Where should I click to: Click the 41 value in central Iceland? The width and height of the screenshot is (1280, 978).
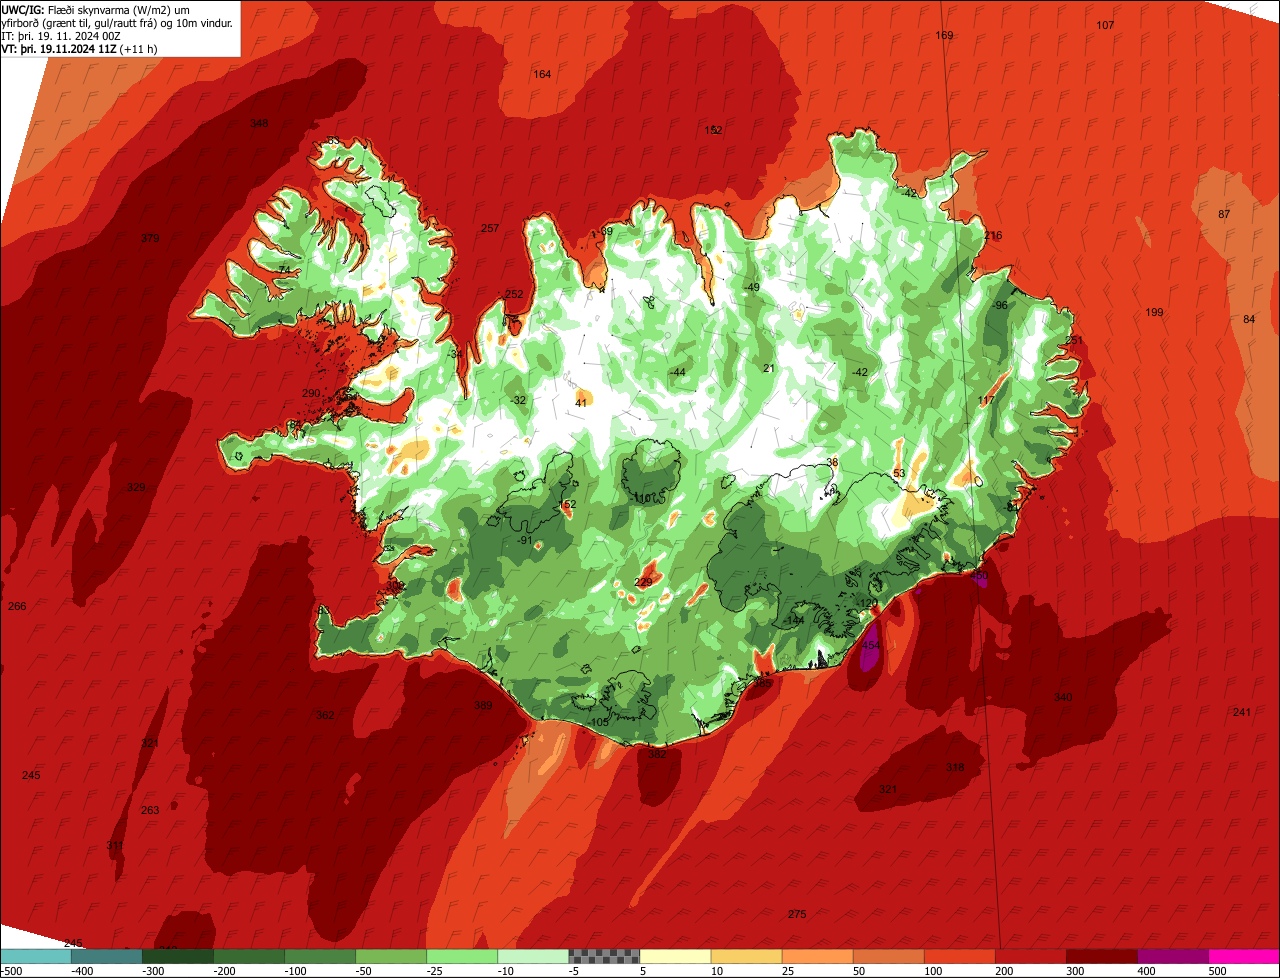[581, 404]
